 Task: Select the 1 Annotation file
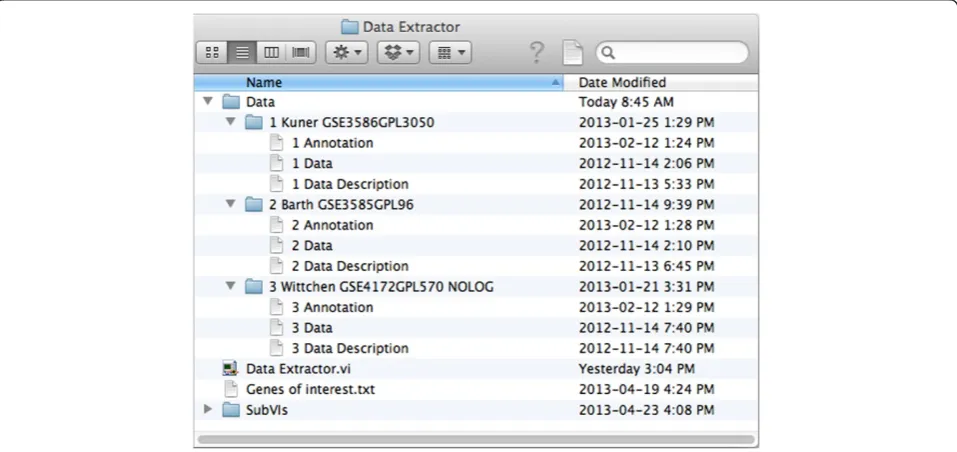(332, 143)
